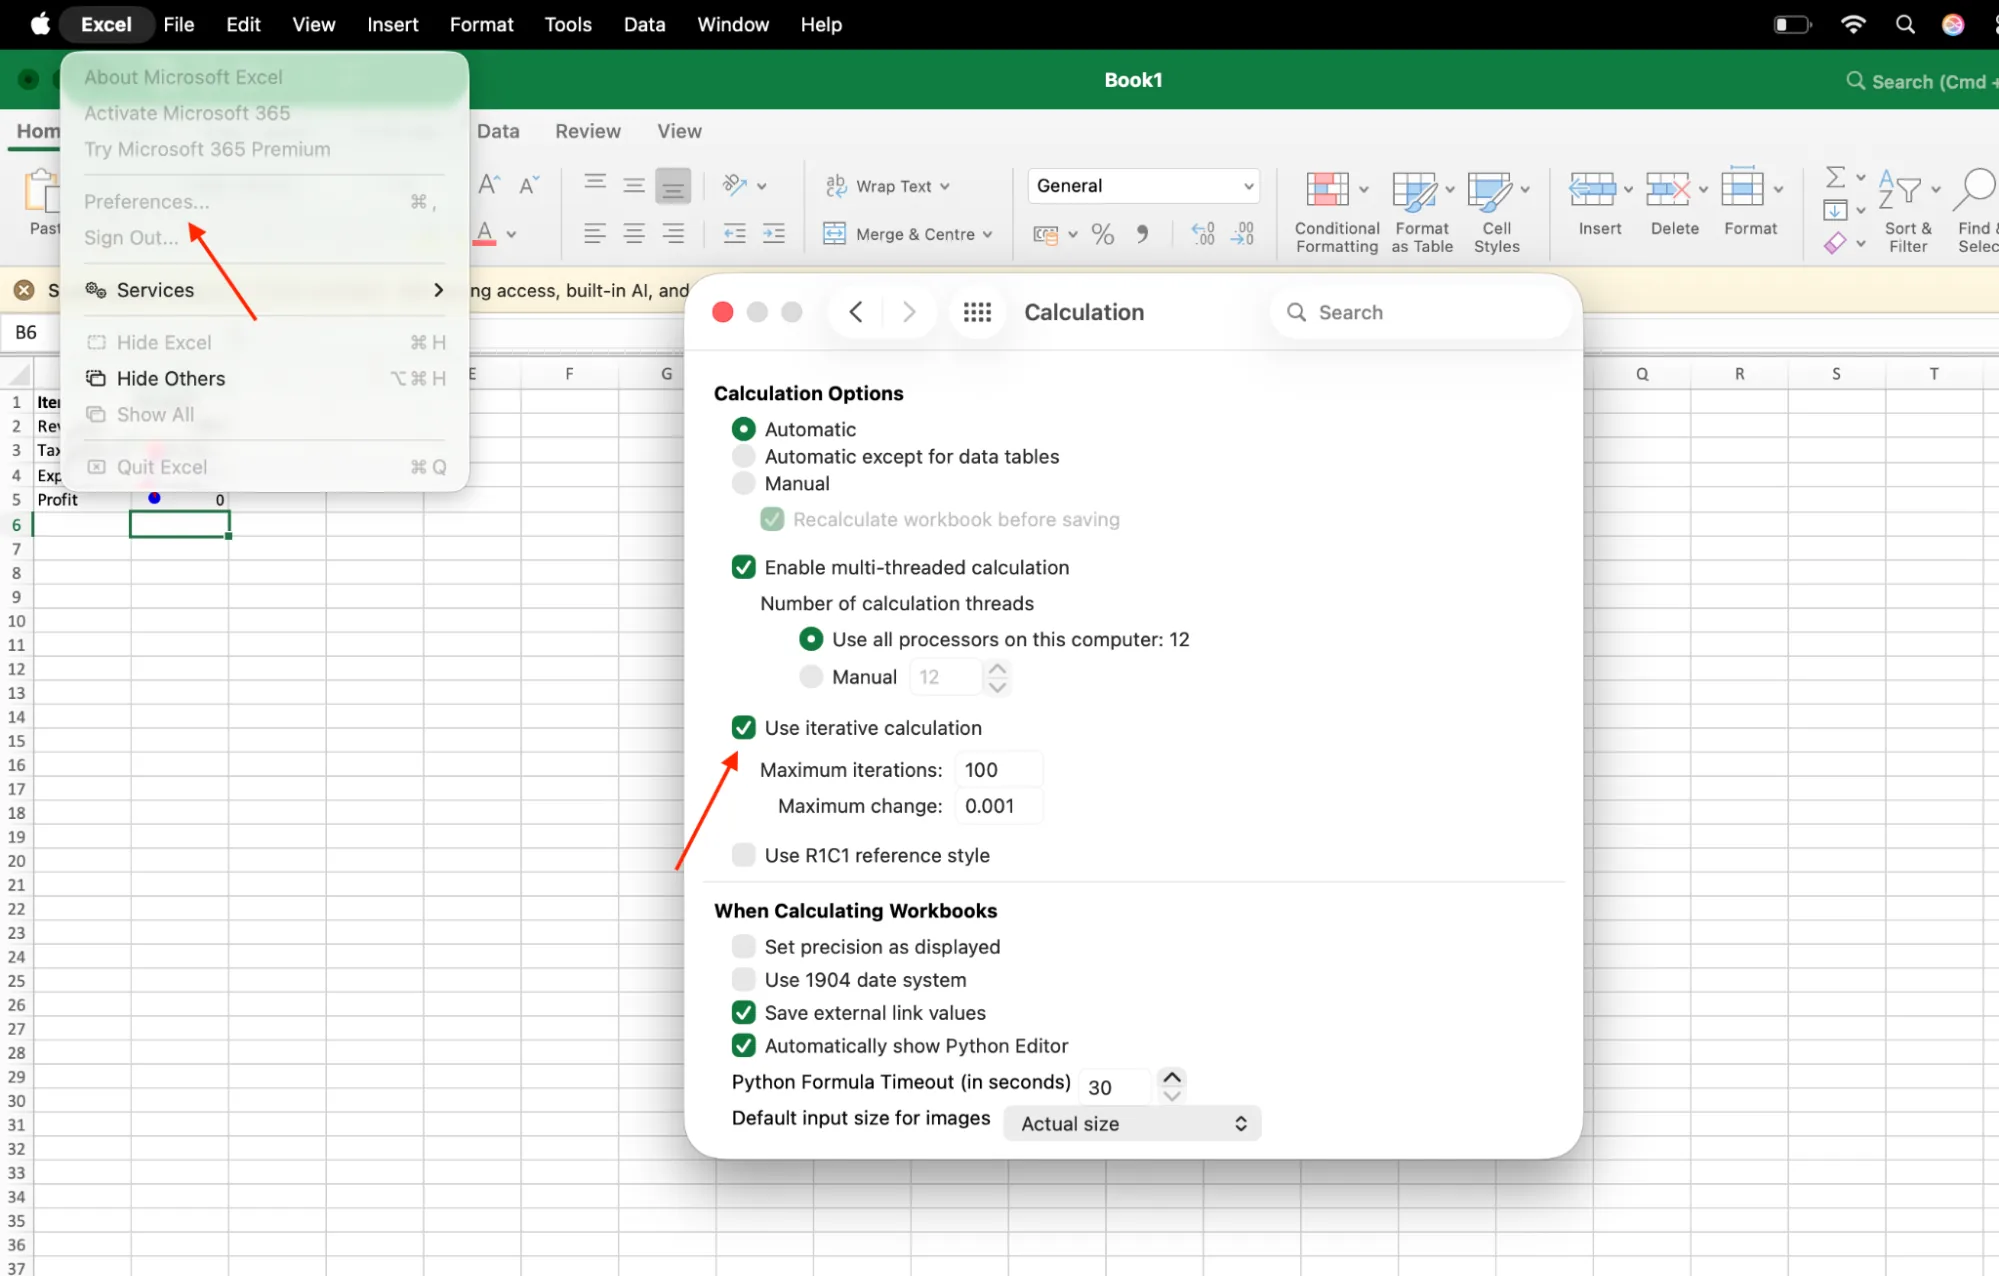This screenshot has height=1276, width=1999.
Task: Open the File menu
Action: coord(178,24)
